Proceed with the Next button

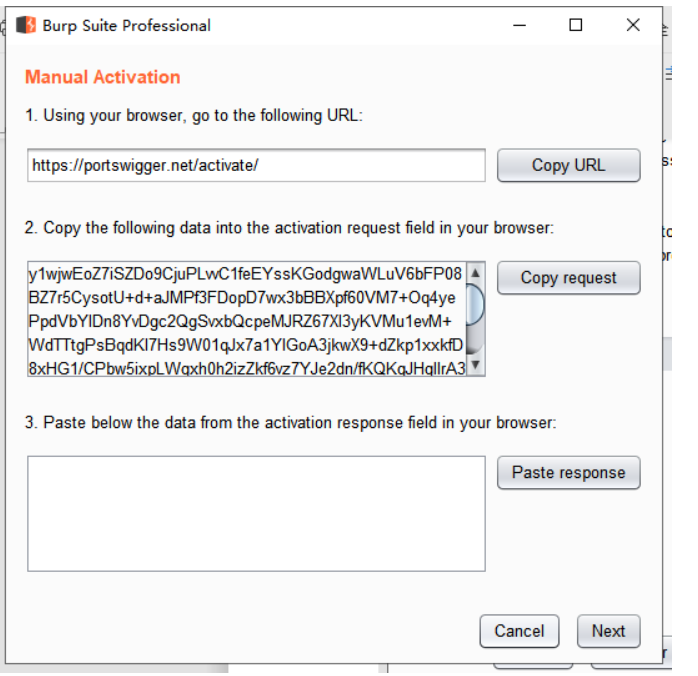pos(608,631)
